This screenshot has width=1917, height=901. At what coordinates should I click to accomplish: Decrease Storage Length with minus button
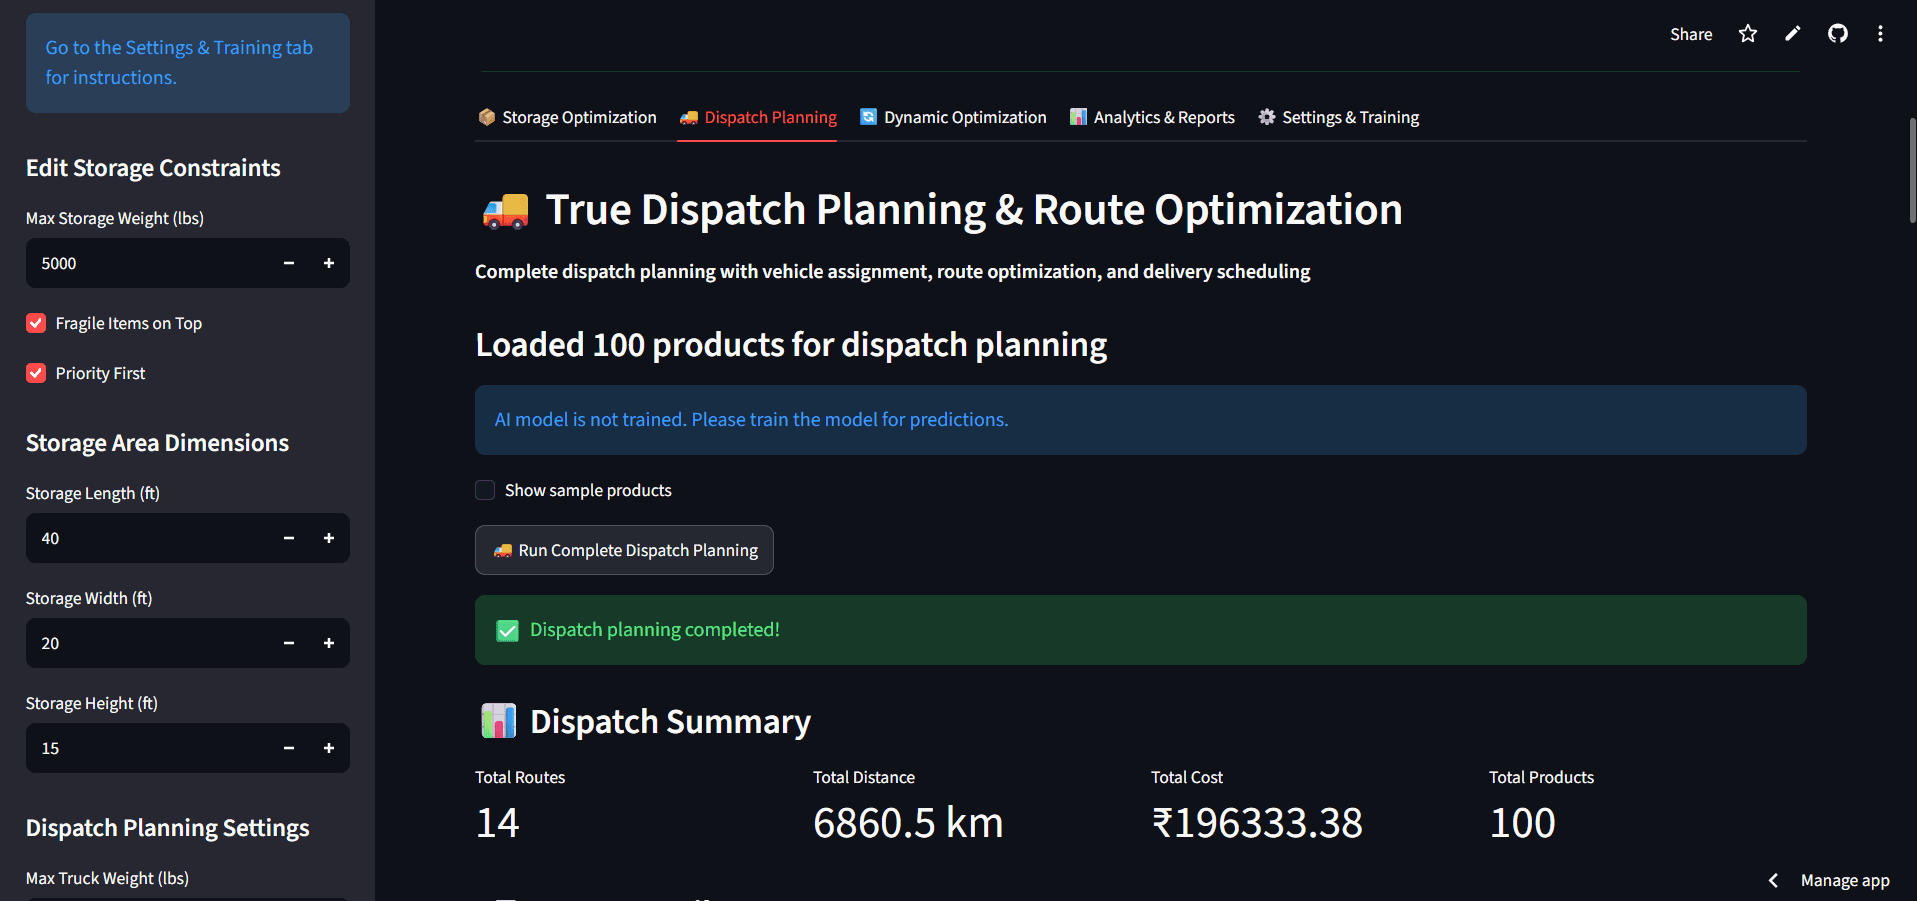click(289, 538)
